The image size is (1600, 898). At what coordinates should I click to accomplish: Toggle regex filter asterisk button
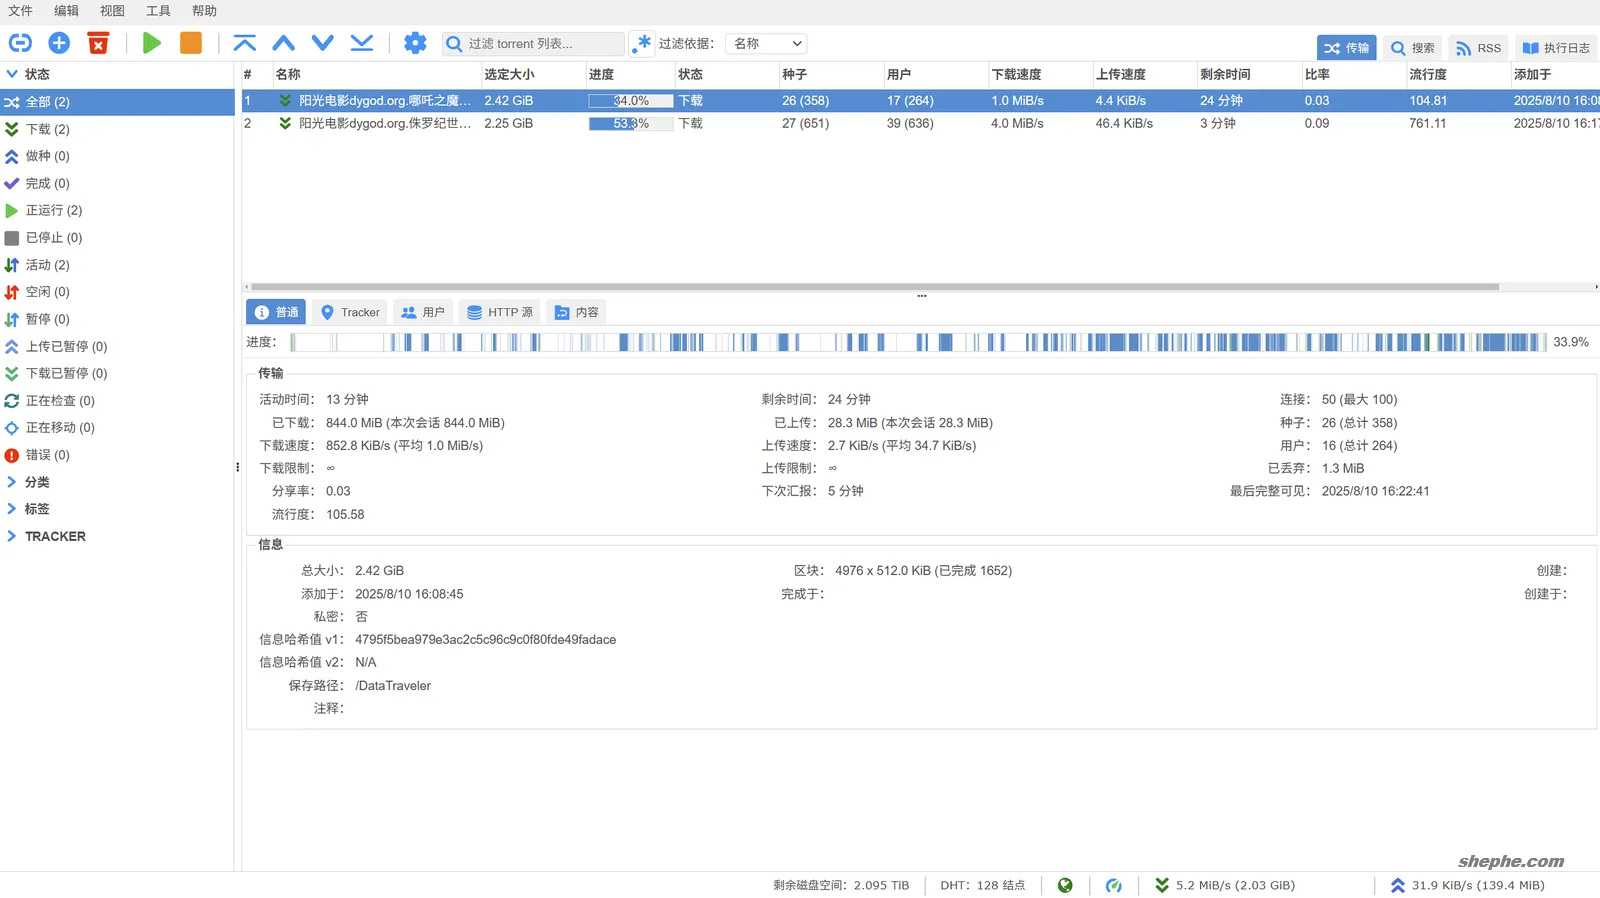641,44
